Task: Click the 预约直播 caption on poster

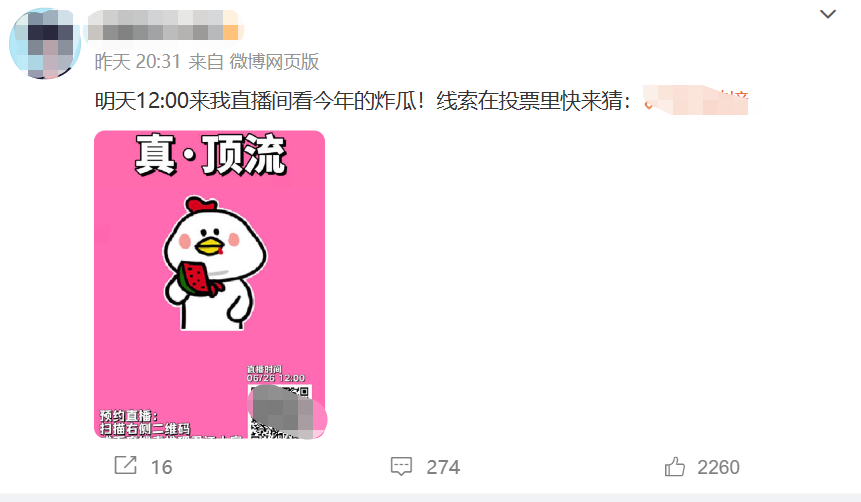Action: pyautogui.click(x=128, y=416)
